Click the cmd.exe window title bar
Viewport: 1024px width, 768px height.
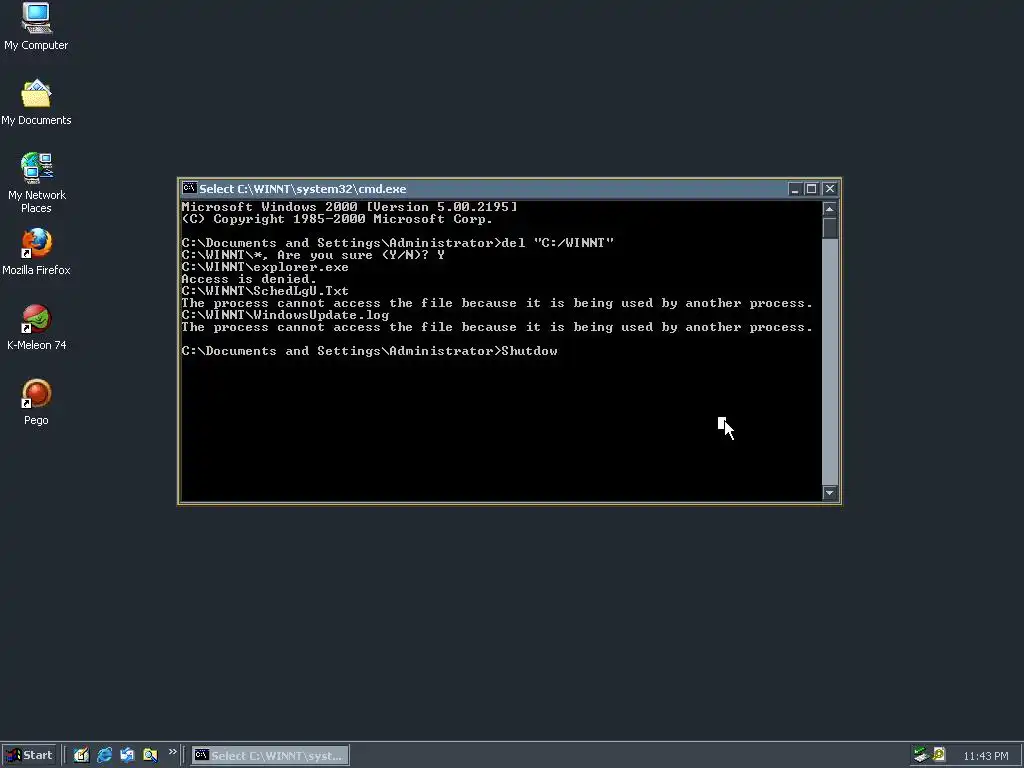[x=483, y=189]
